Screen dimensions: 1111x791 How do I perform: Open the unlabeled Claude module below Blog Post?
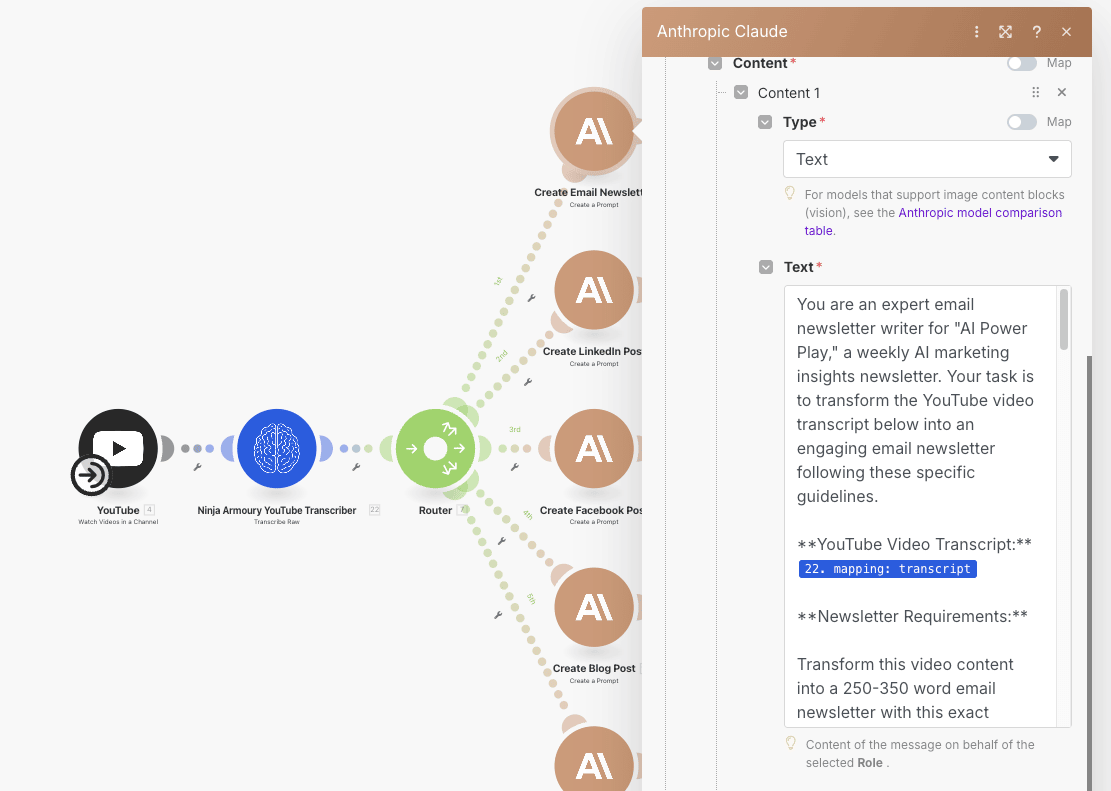coord(594,758)
